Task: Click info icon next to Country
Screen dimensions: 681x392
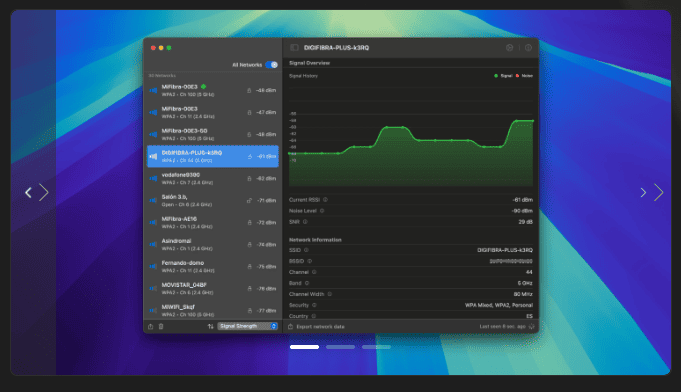Action: (x=314, y=316)
